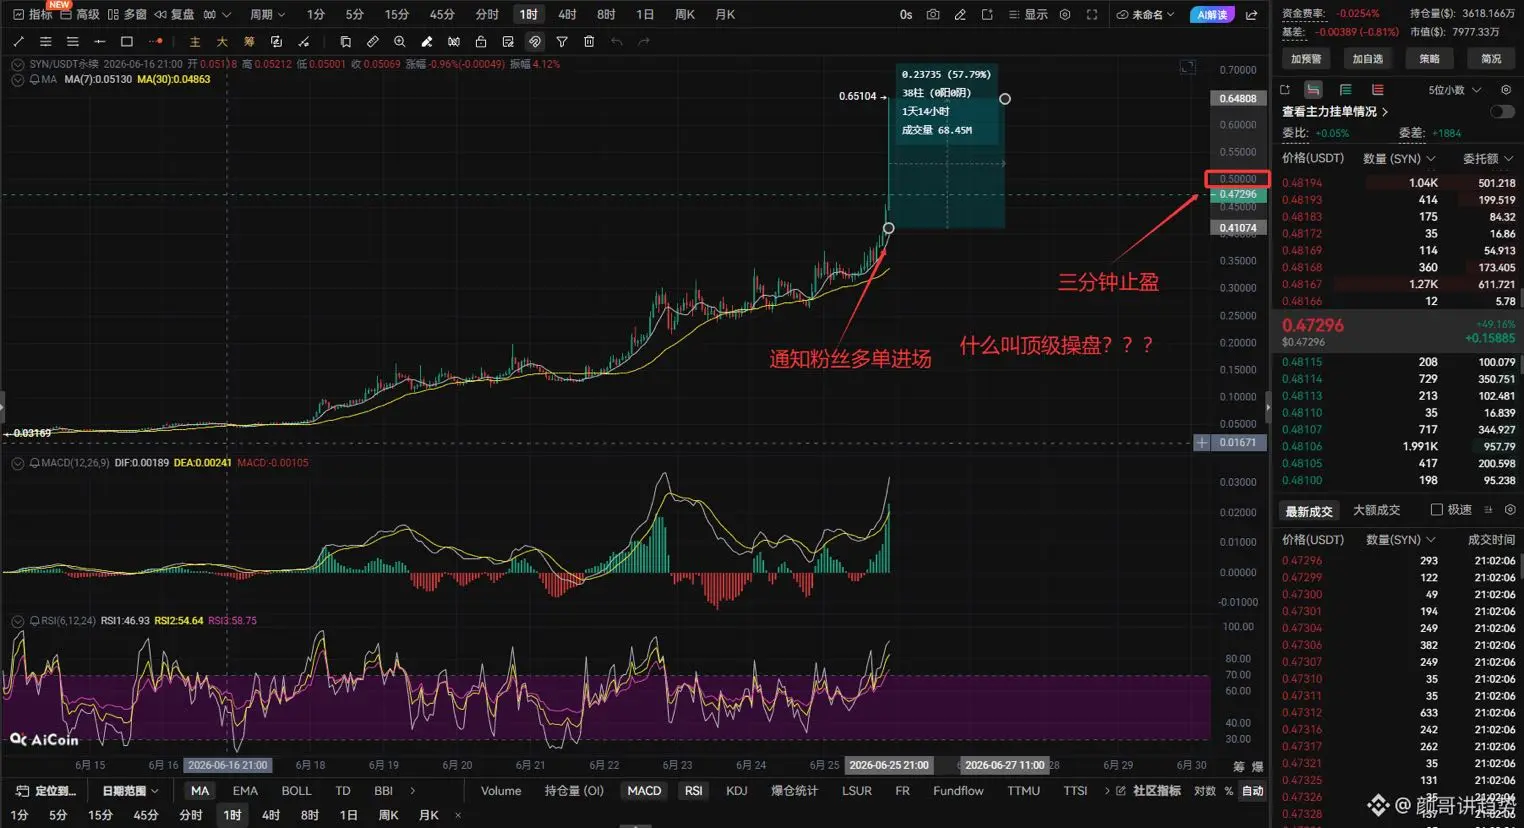Enable the BOLL overlay indicator
The height and width of the screenshot is (828, 1524).
click(296, 791)
